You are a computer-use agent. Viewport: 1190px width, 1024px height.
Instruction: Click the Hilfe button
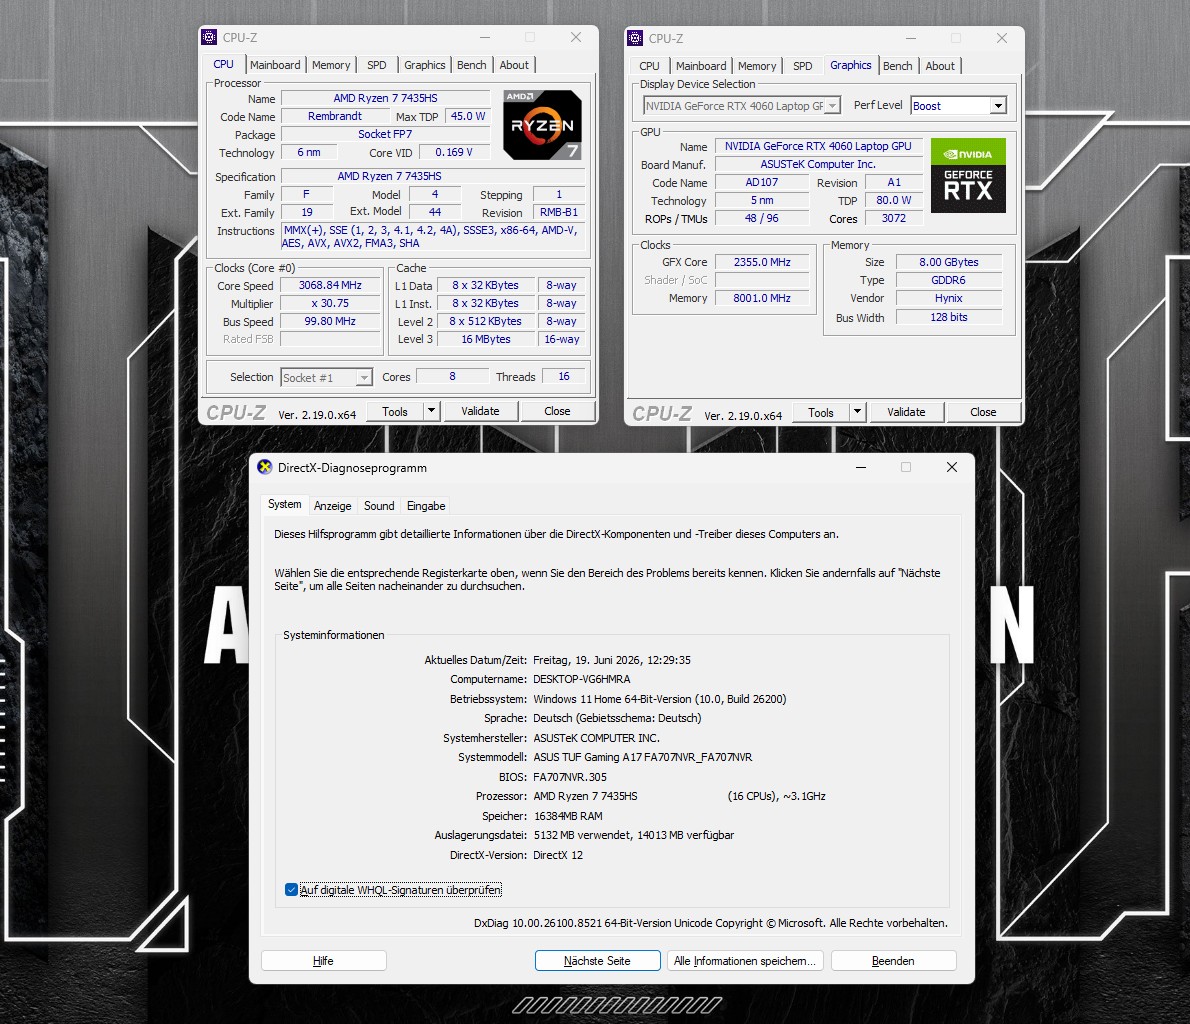[x=323, y=960]
